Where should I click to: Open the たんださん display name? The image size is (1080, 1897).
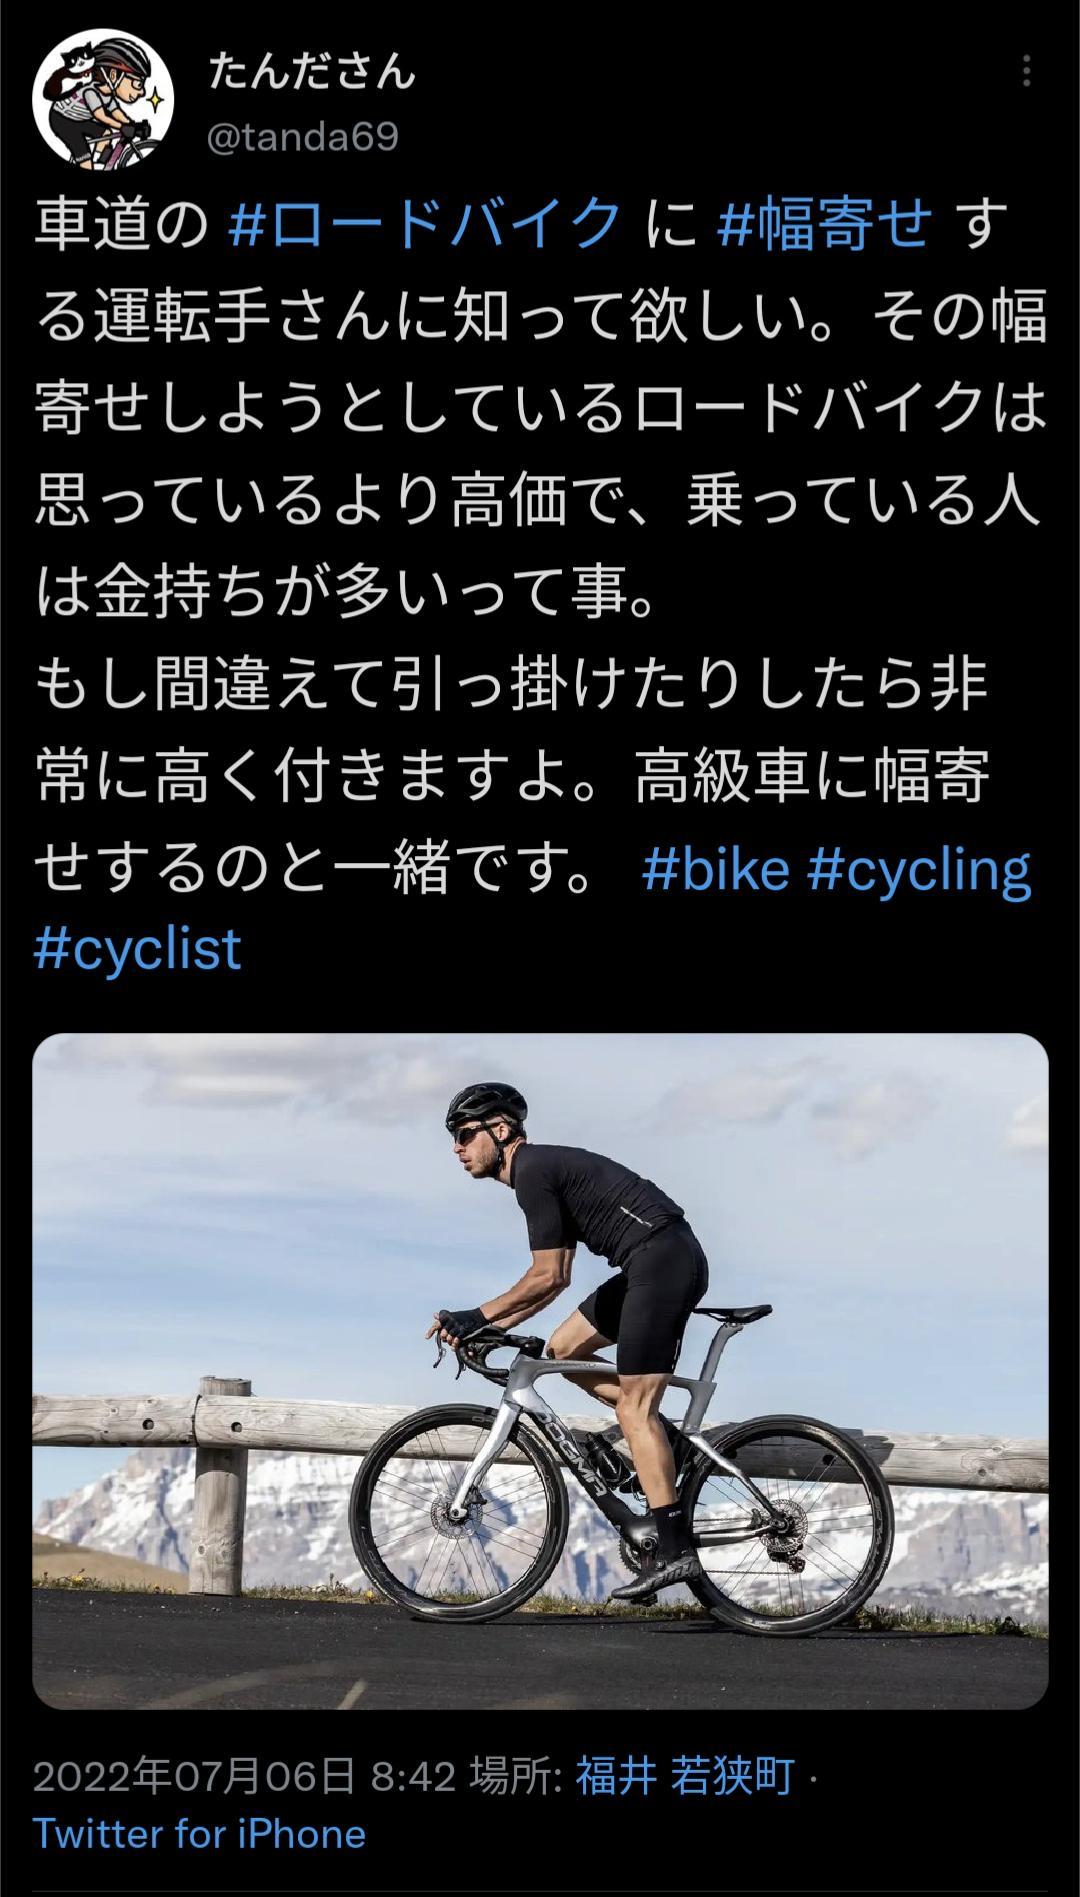pos(311,72)
